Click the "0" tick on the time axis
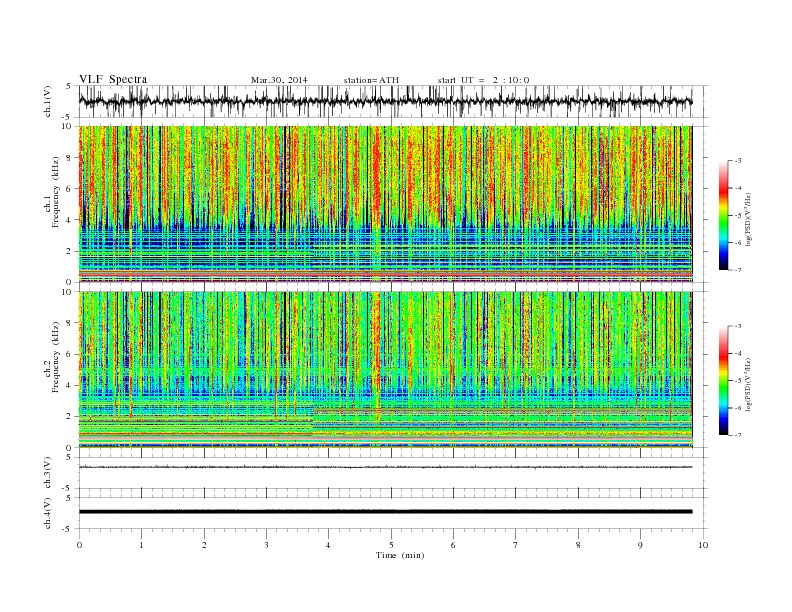The height and width of the screenshot is (612, 792). point(79,545)
